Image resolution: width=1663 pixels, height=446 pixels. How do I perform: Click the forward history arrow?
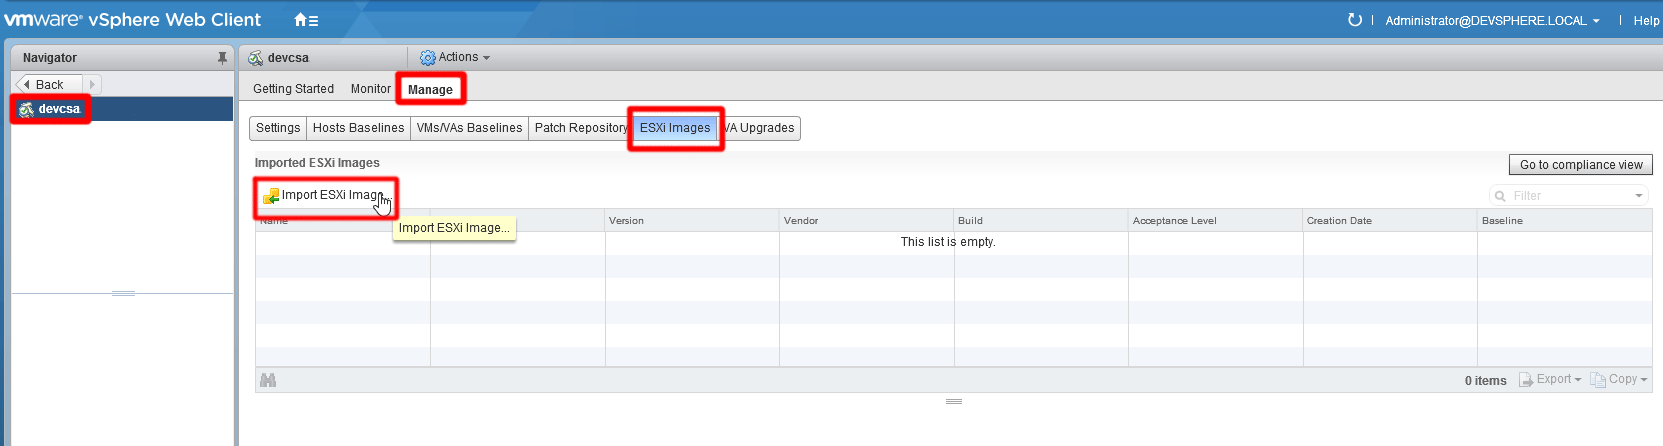pos(92,85)
